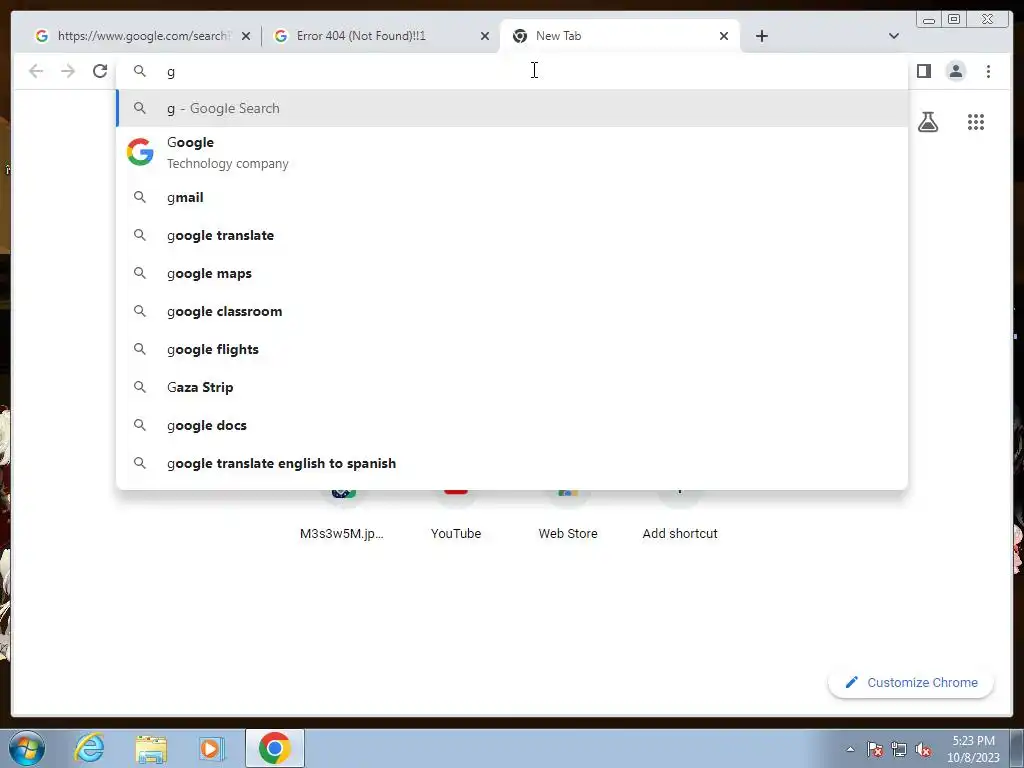The width and height of the screenshot is (1024, 768).
Task: Pick the google translate suggestion
Action: (512, 235)
